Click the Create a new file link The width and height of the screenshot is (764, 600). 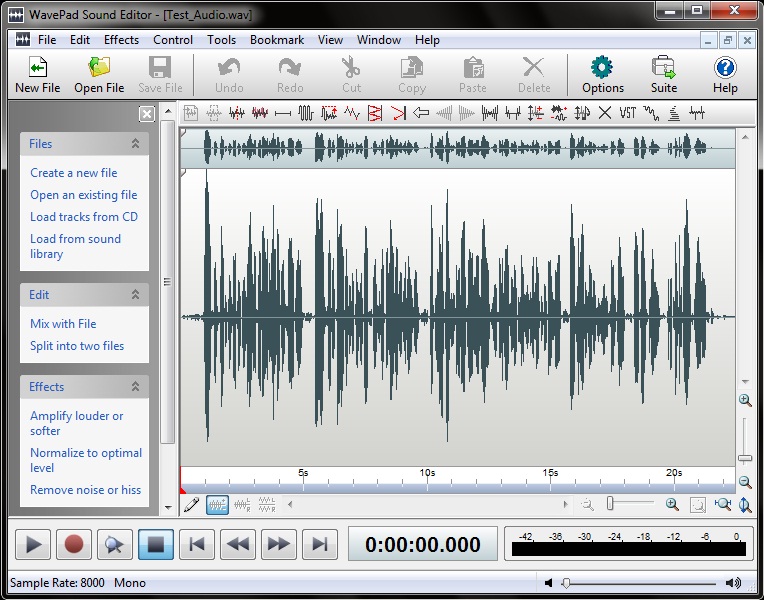(x=74, y=173)
